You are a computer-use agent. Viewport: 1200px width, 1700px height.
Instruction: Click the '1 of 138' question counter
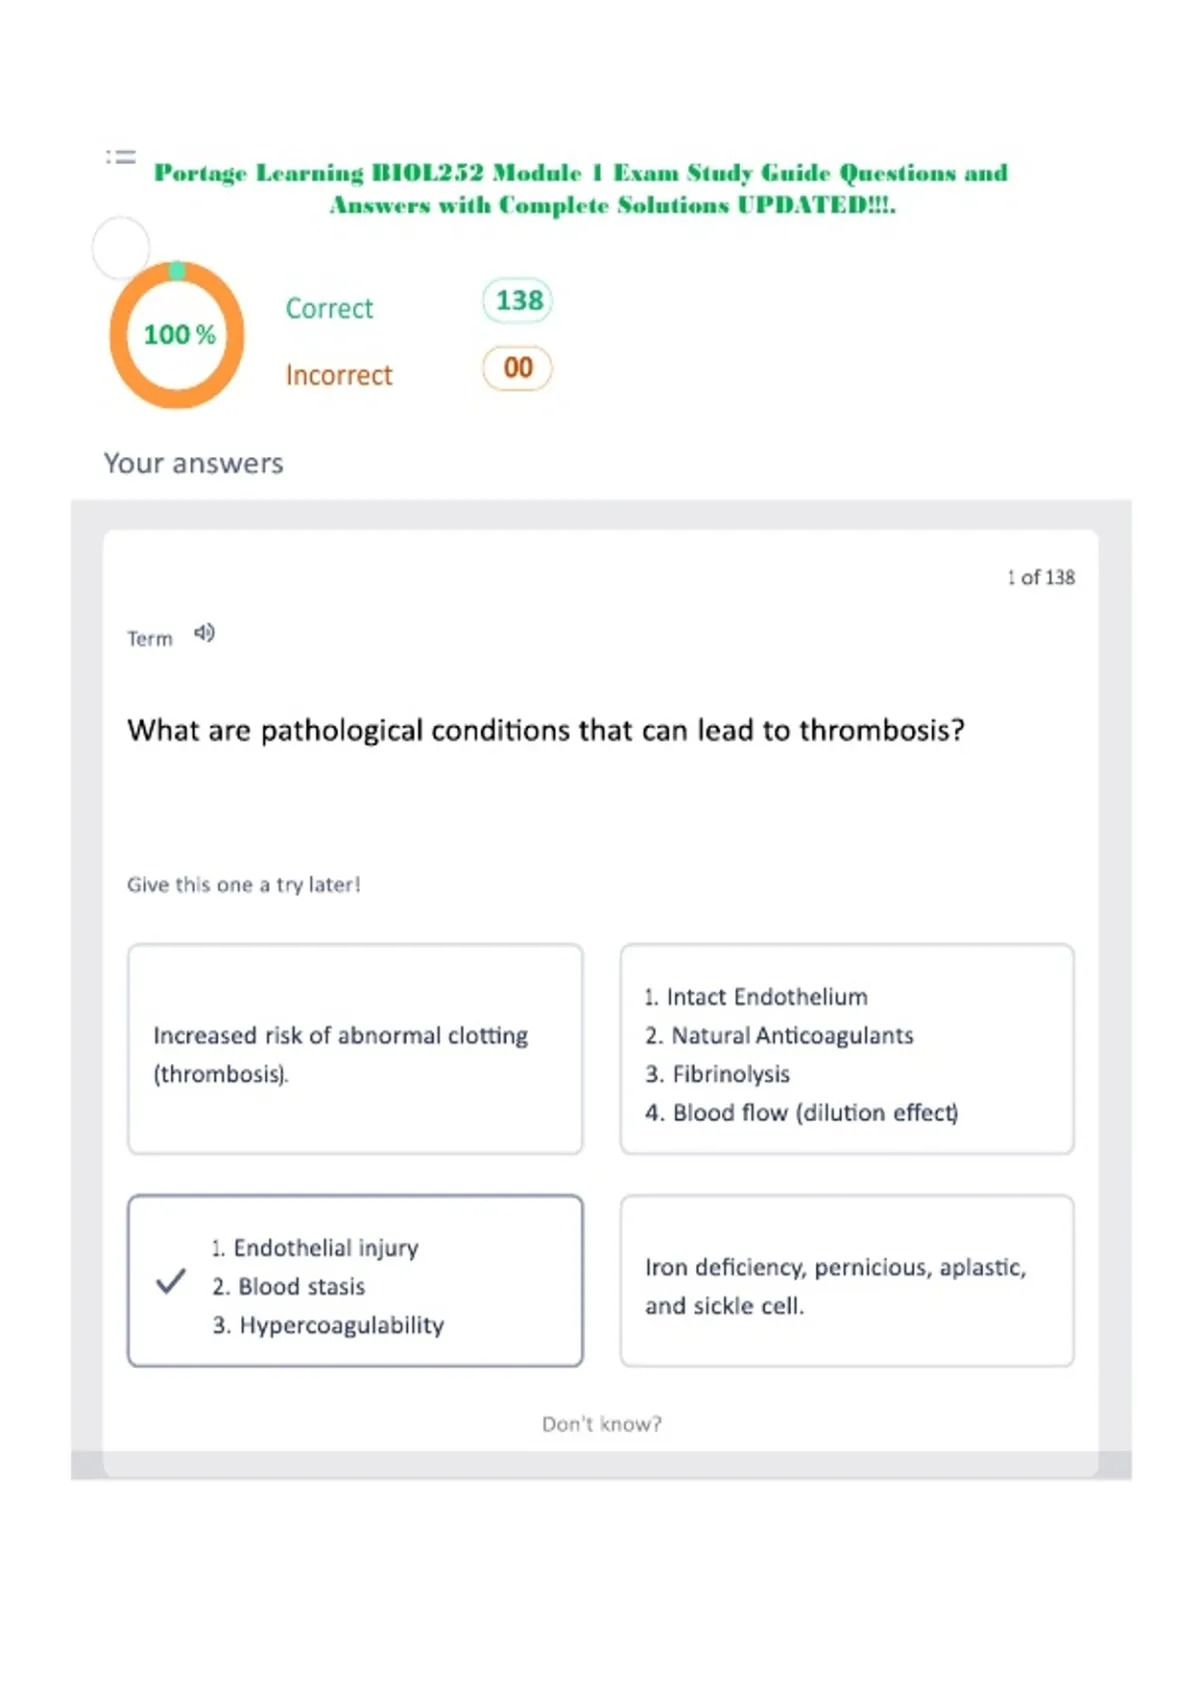(x=1041, y=577)
